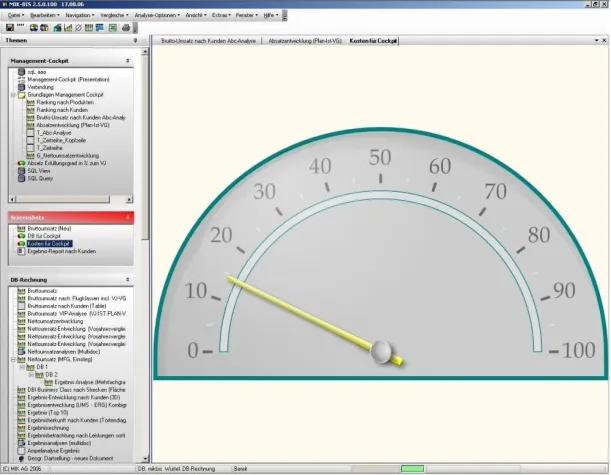Switch to Brutto-Umsatz nach Kunden Abc-Analyse tab

click(206, 41)
